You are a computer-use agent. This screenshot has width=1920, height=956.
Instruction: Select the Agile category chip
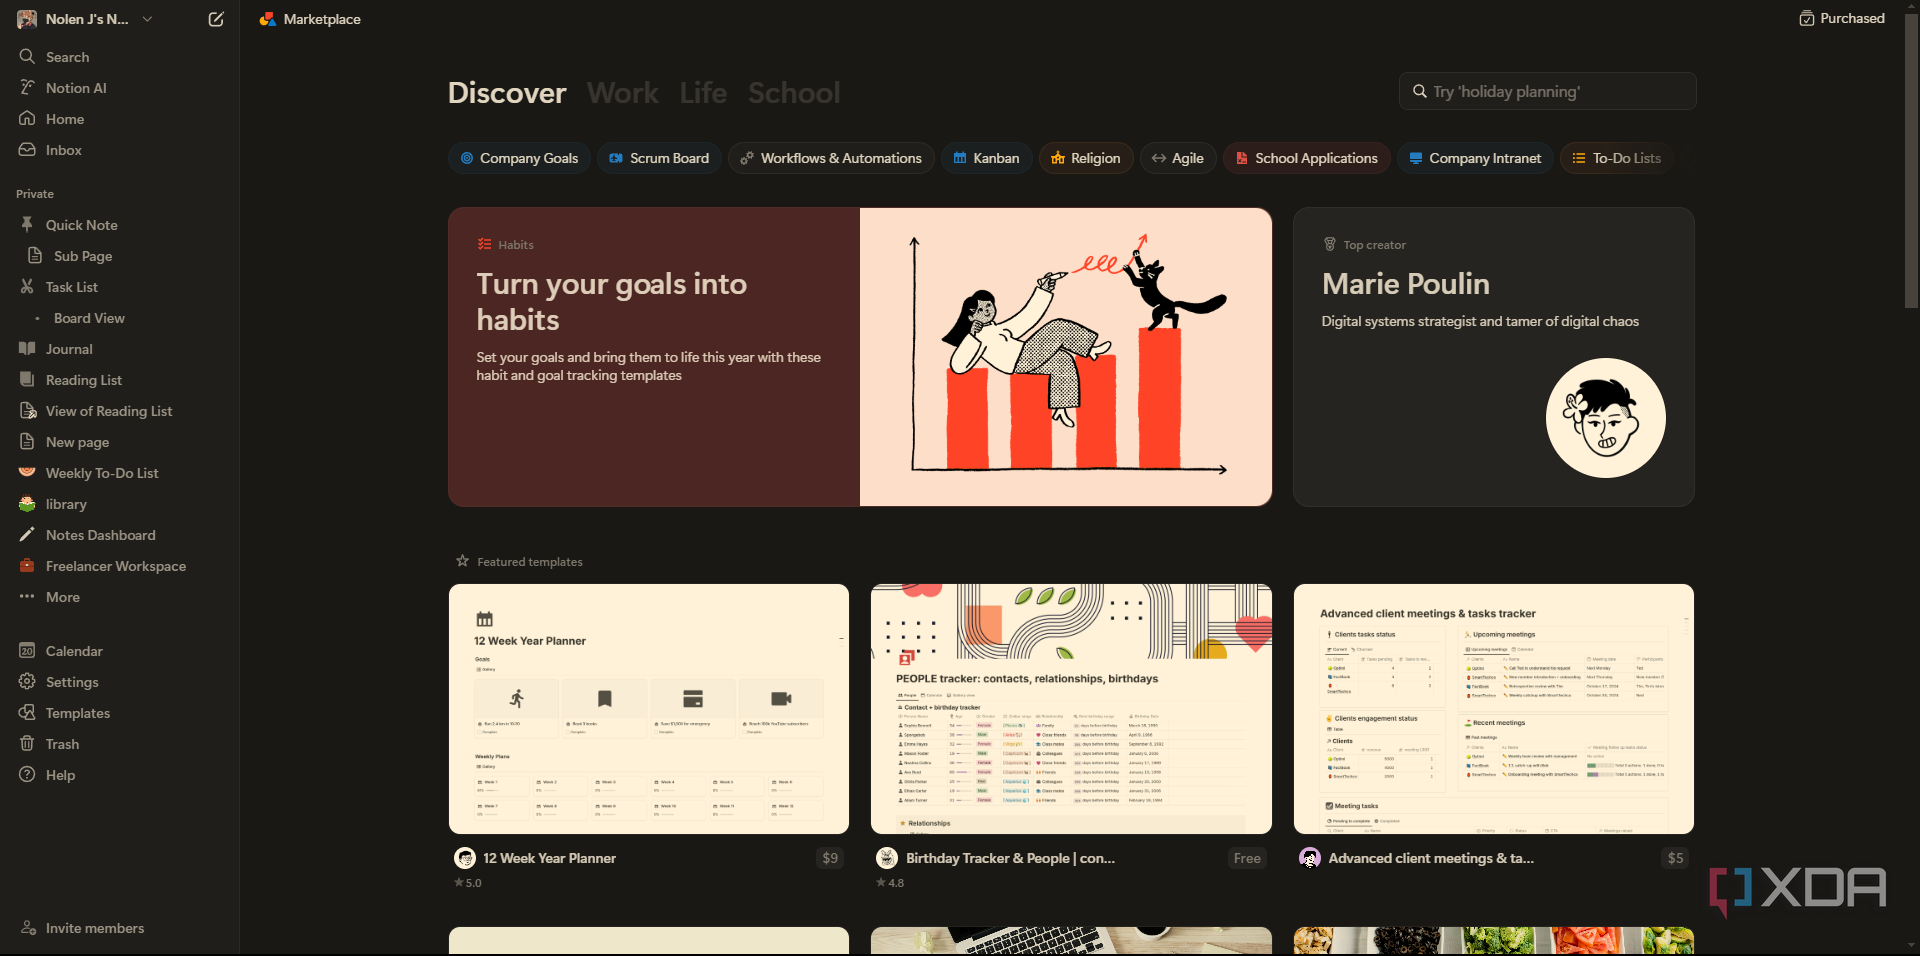[x=1177, y=158]
